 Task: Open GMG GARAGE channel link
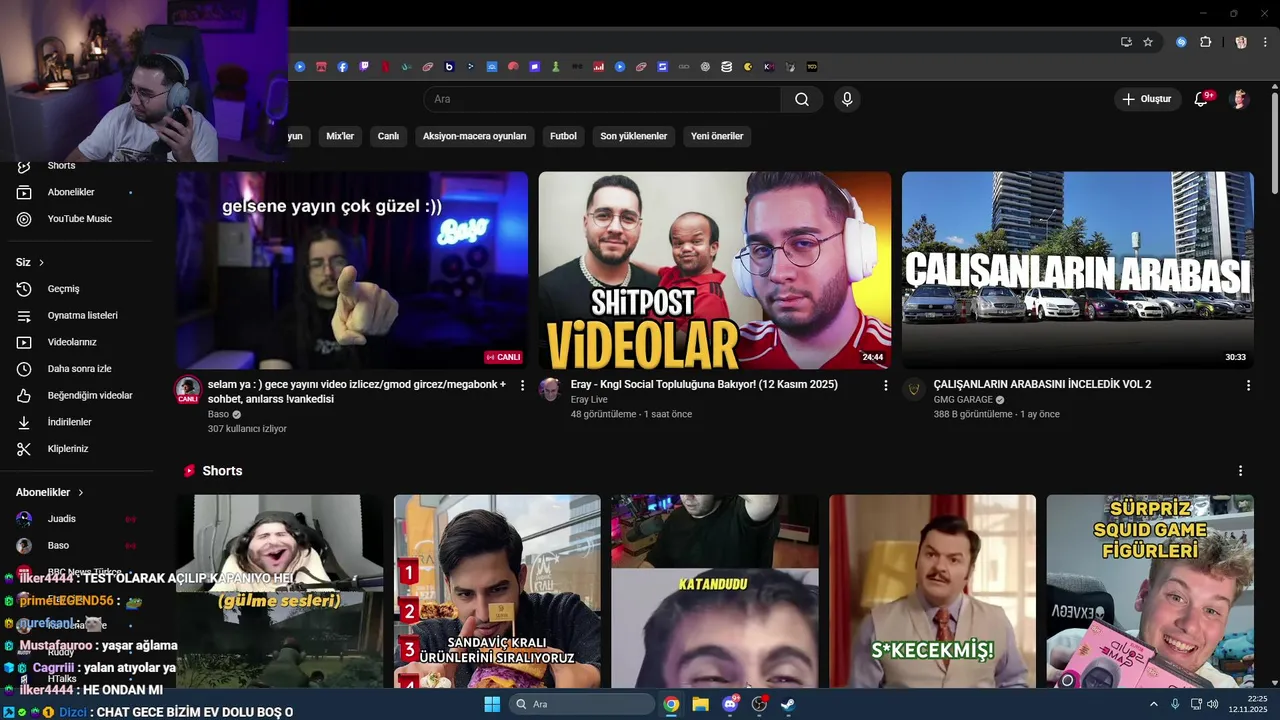(963, 399)
